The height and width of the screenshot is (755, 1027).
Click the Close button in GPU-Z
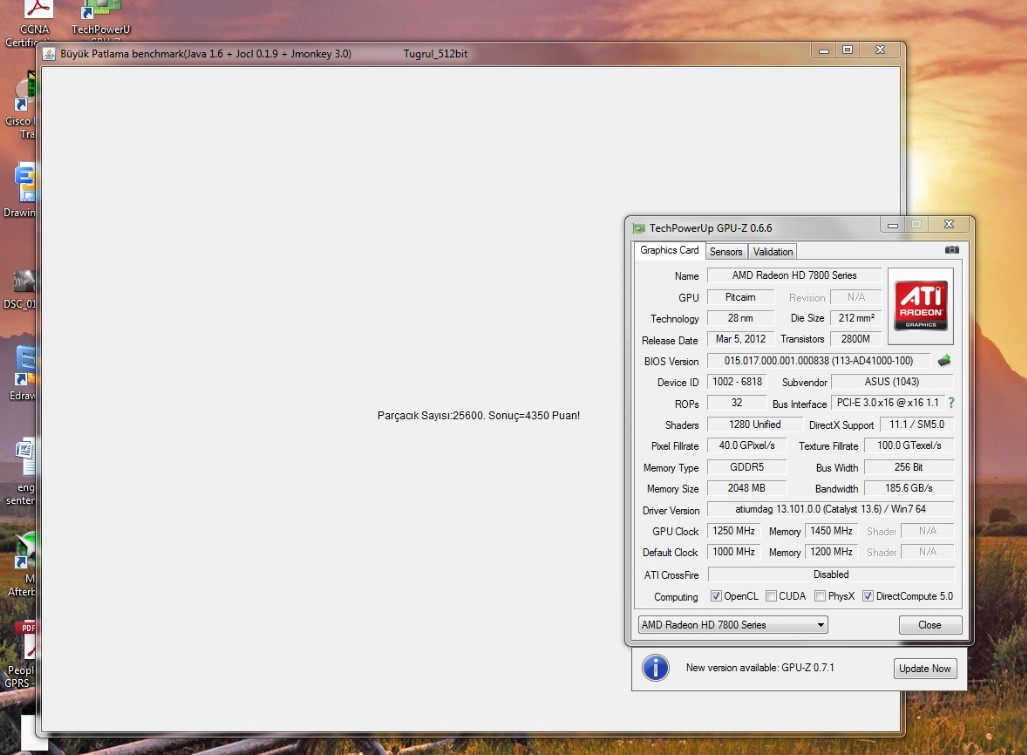point(930,625)
